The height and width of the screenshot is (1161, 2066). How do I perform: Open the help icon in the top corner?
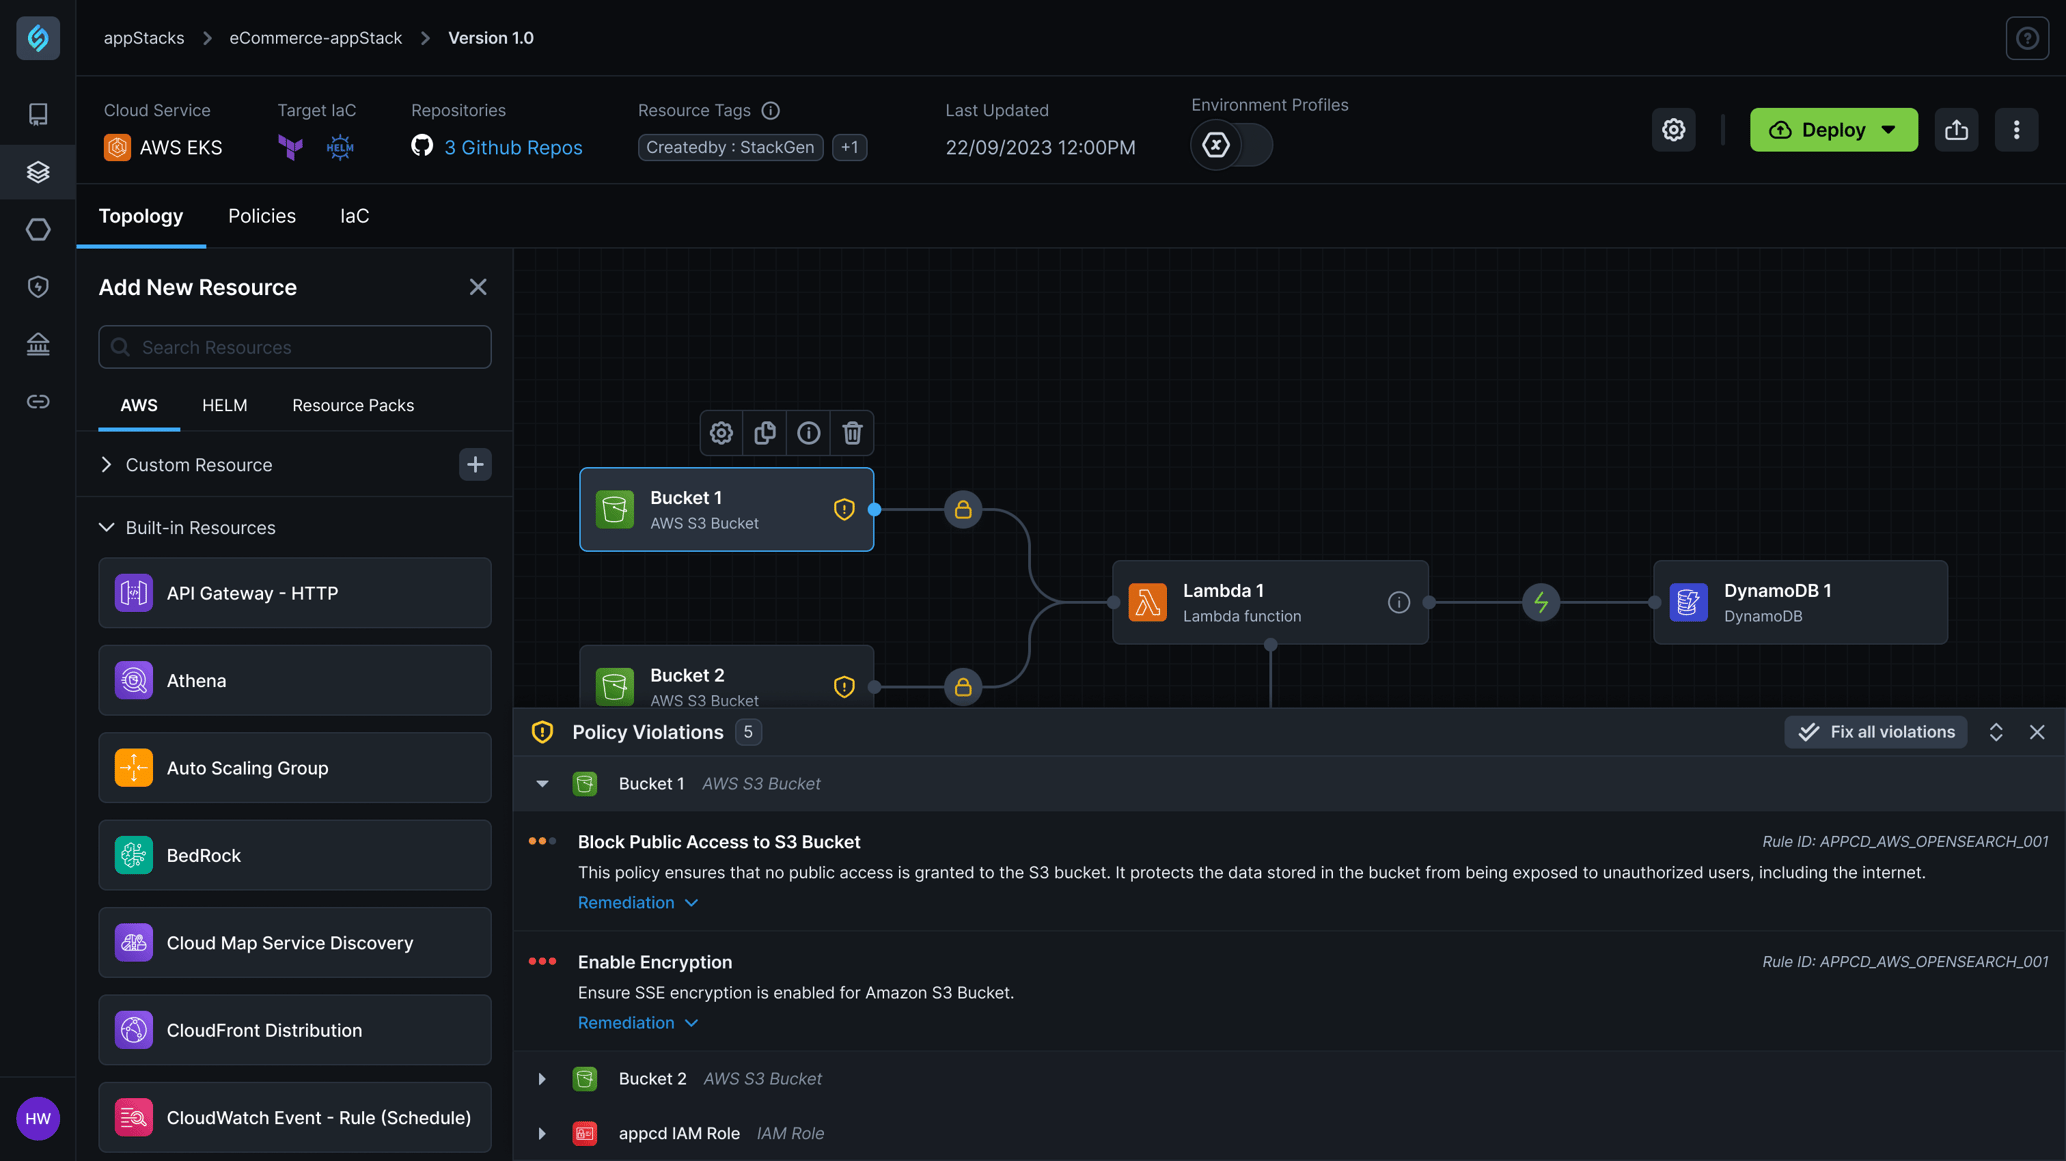[2027, 37]
